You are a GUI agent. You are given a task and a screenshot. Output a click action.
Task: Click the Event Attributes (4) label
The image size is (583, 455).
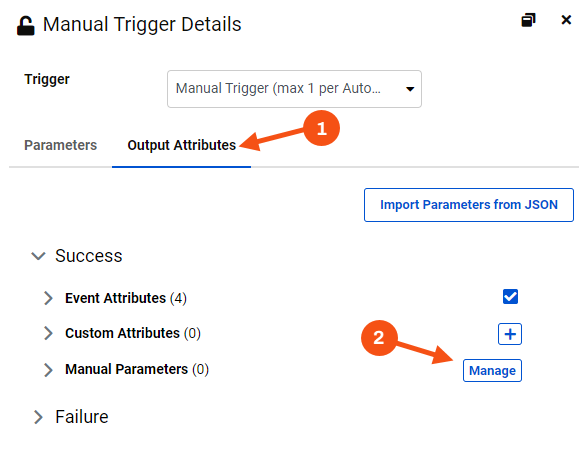[126, 298]
